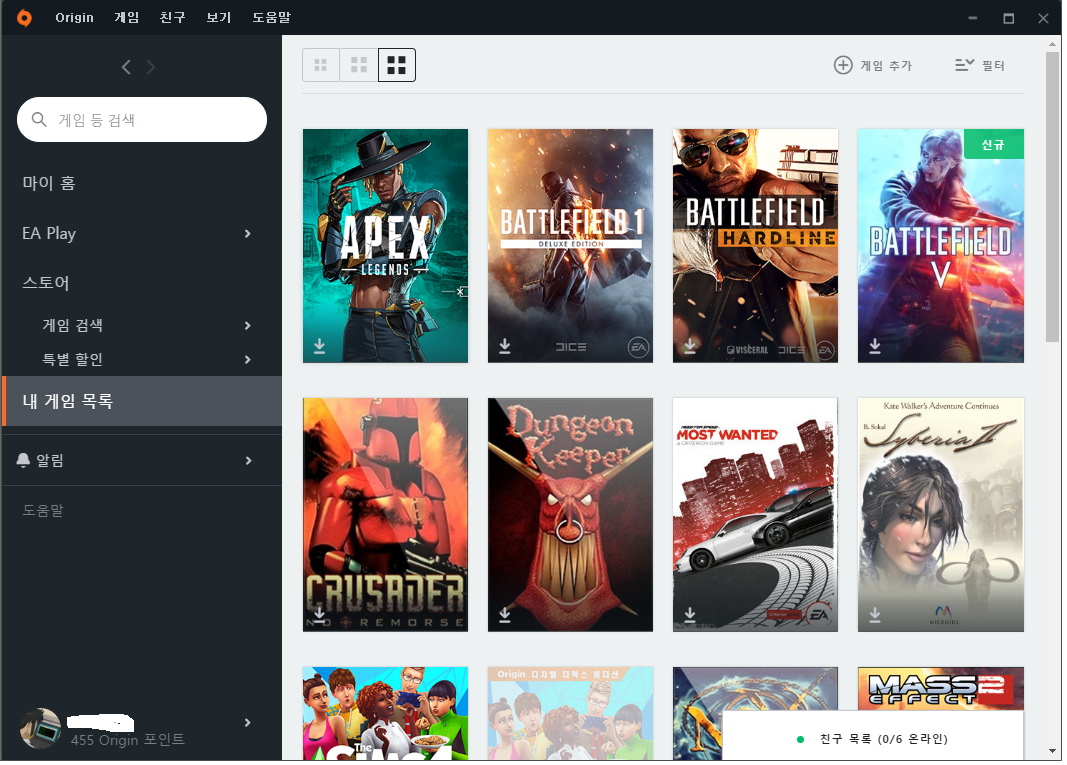Image resolution: width=1067 pixels, height=765 pixels.
Task: Select the Syberia II tile
Action: point(940,515)
